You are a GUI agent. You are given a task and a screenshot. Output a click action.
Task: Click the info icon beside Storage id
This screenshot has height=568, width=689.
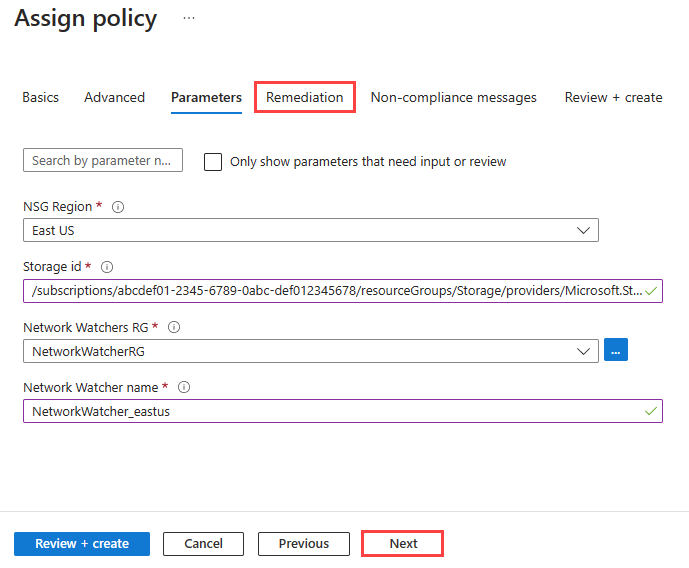[x=107, y=267]
